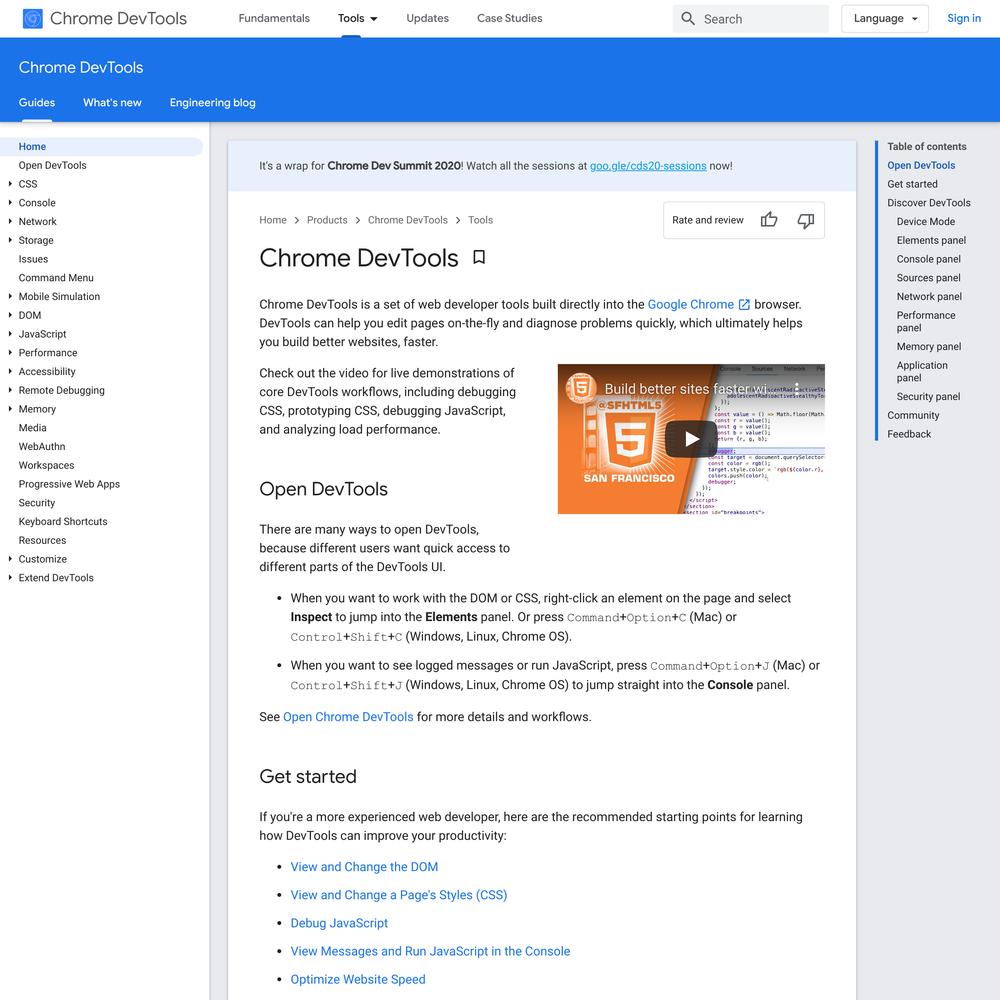Jump to Security panel in contents
1000x1000 pixels.
click(928, 396)
